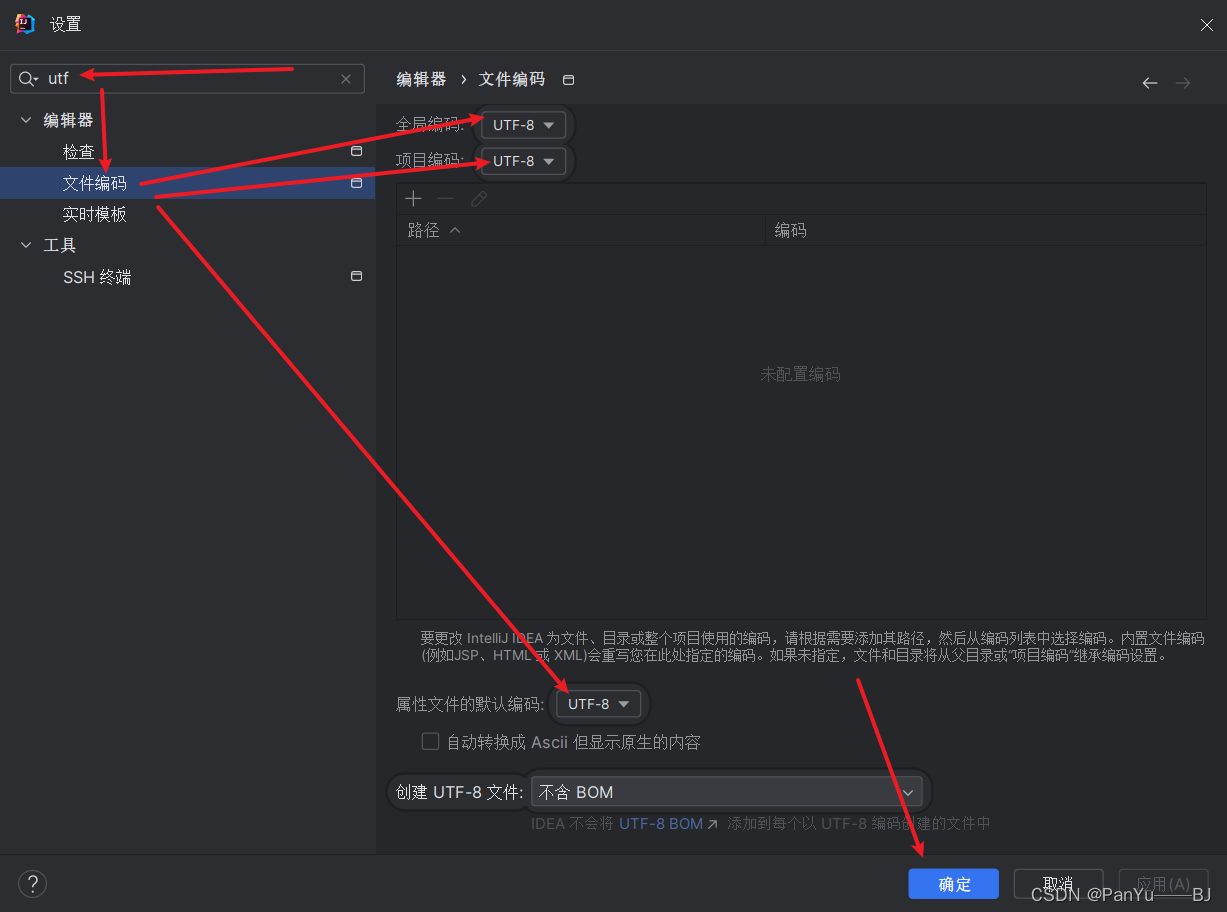Click the IntelliJ IDEA logo icon
The width and height of the screenshot is (1227, 912).
click(x=25, y=24)
